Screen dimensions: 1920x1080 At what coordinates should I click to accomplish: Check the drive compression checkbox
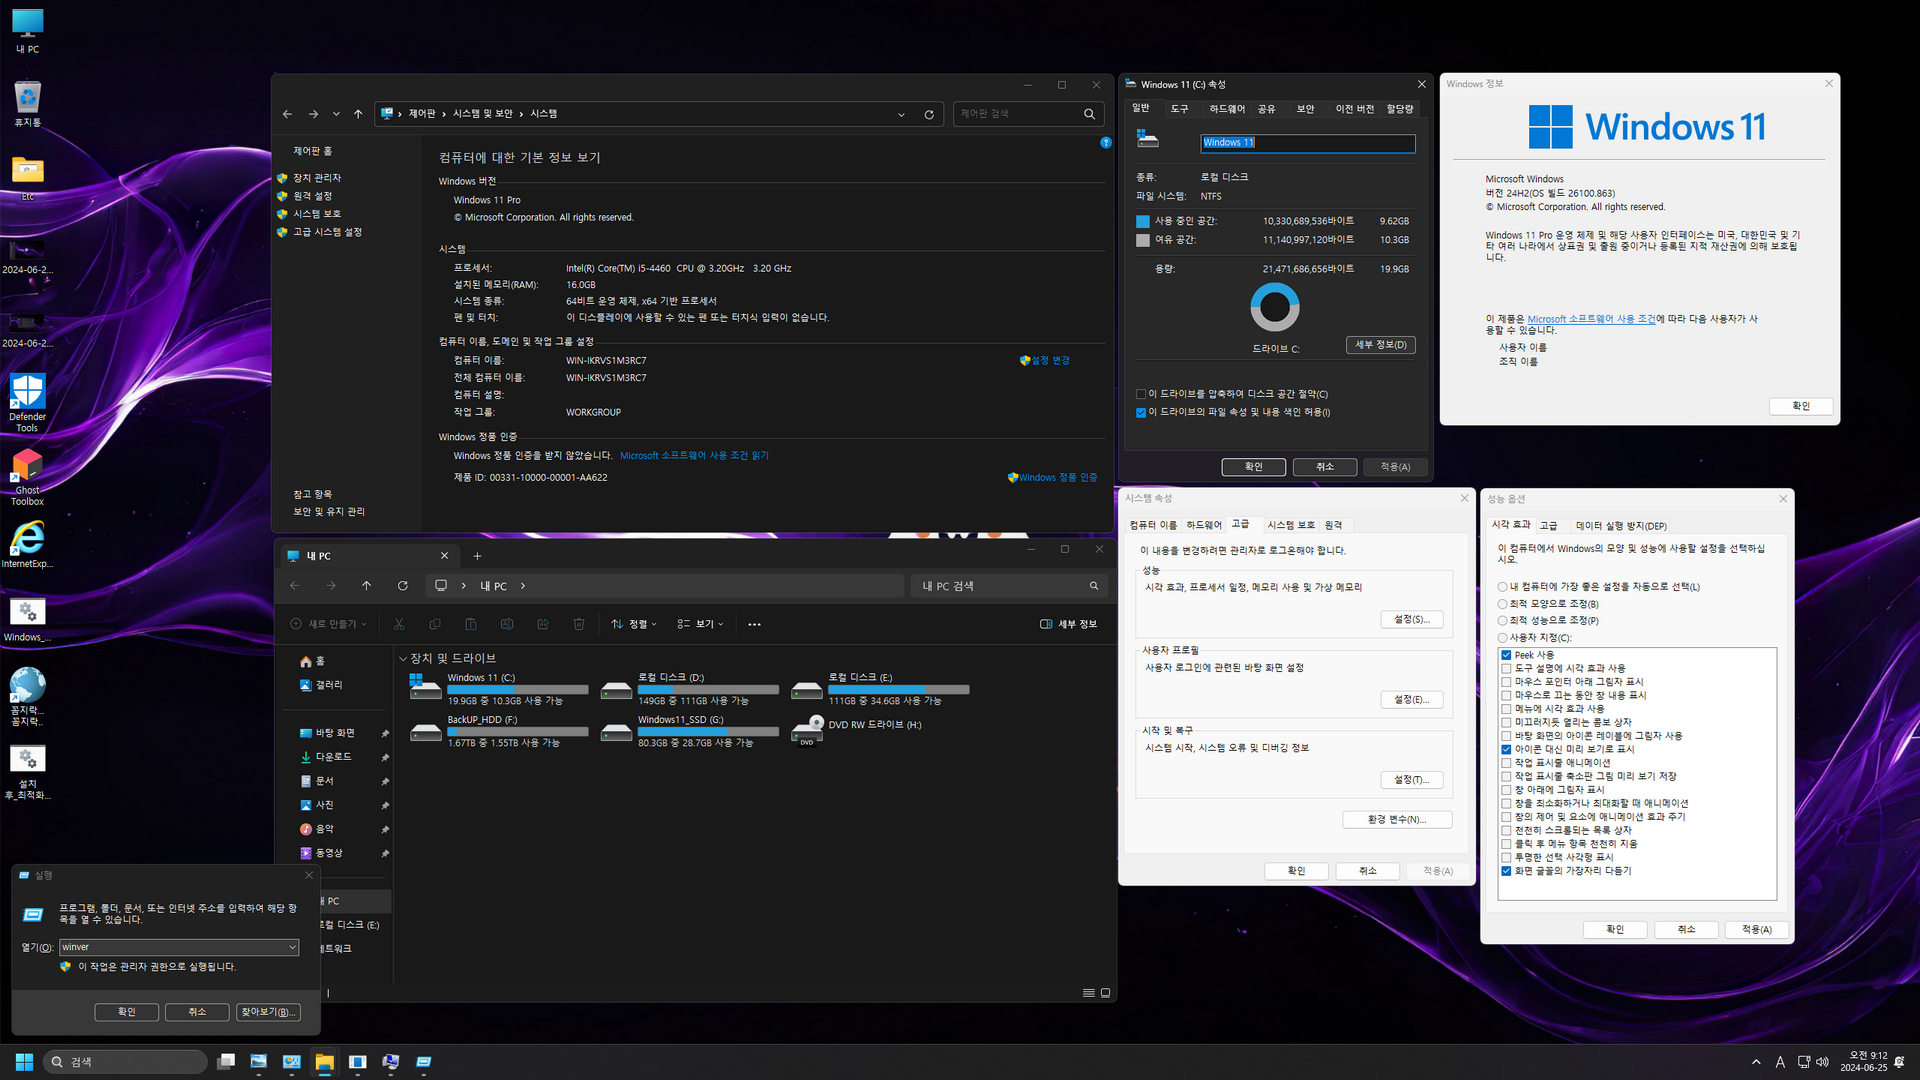click(x=1141, y=394)
